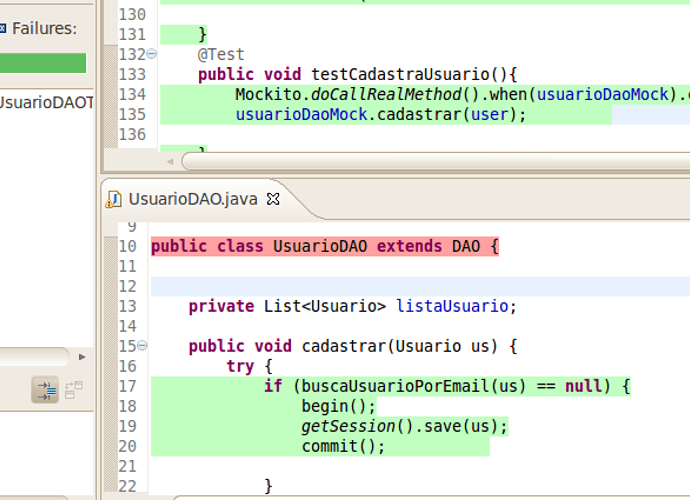Click the Failures icon in JUnit panel
Screen dimensions: 690x500
pyautogui.click(x=3, y=29)
